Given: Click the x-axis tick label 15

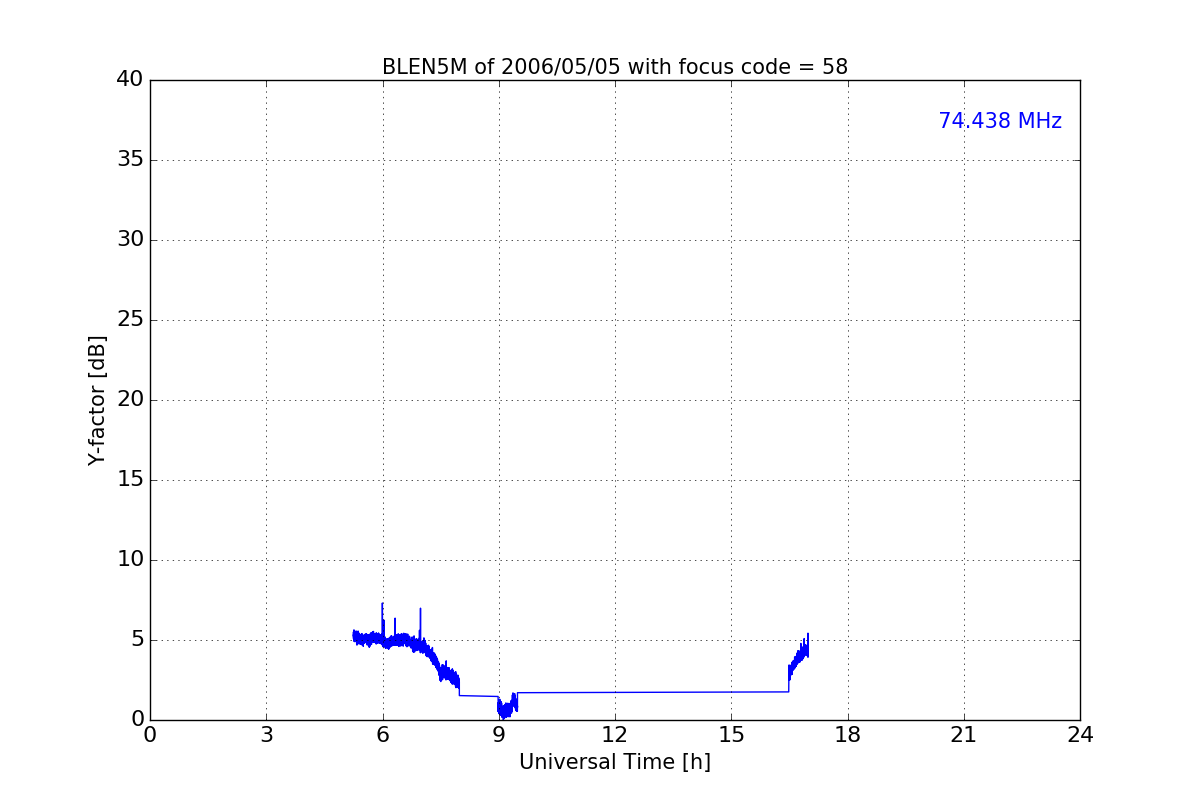Looking at the screenshot, I should [731, 735].
